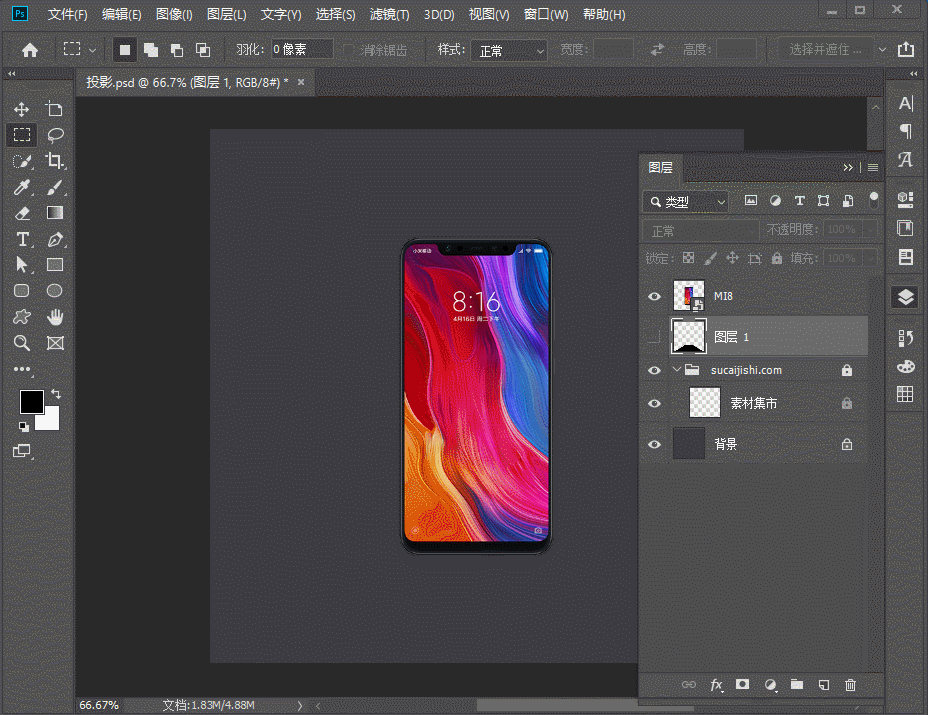Open the 窗口(W) menu
Screen dimensions: 928x715
point(546,14)
